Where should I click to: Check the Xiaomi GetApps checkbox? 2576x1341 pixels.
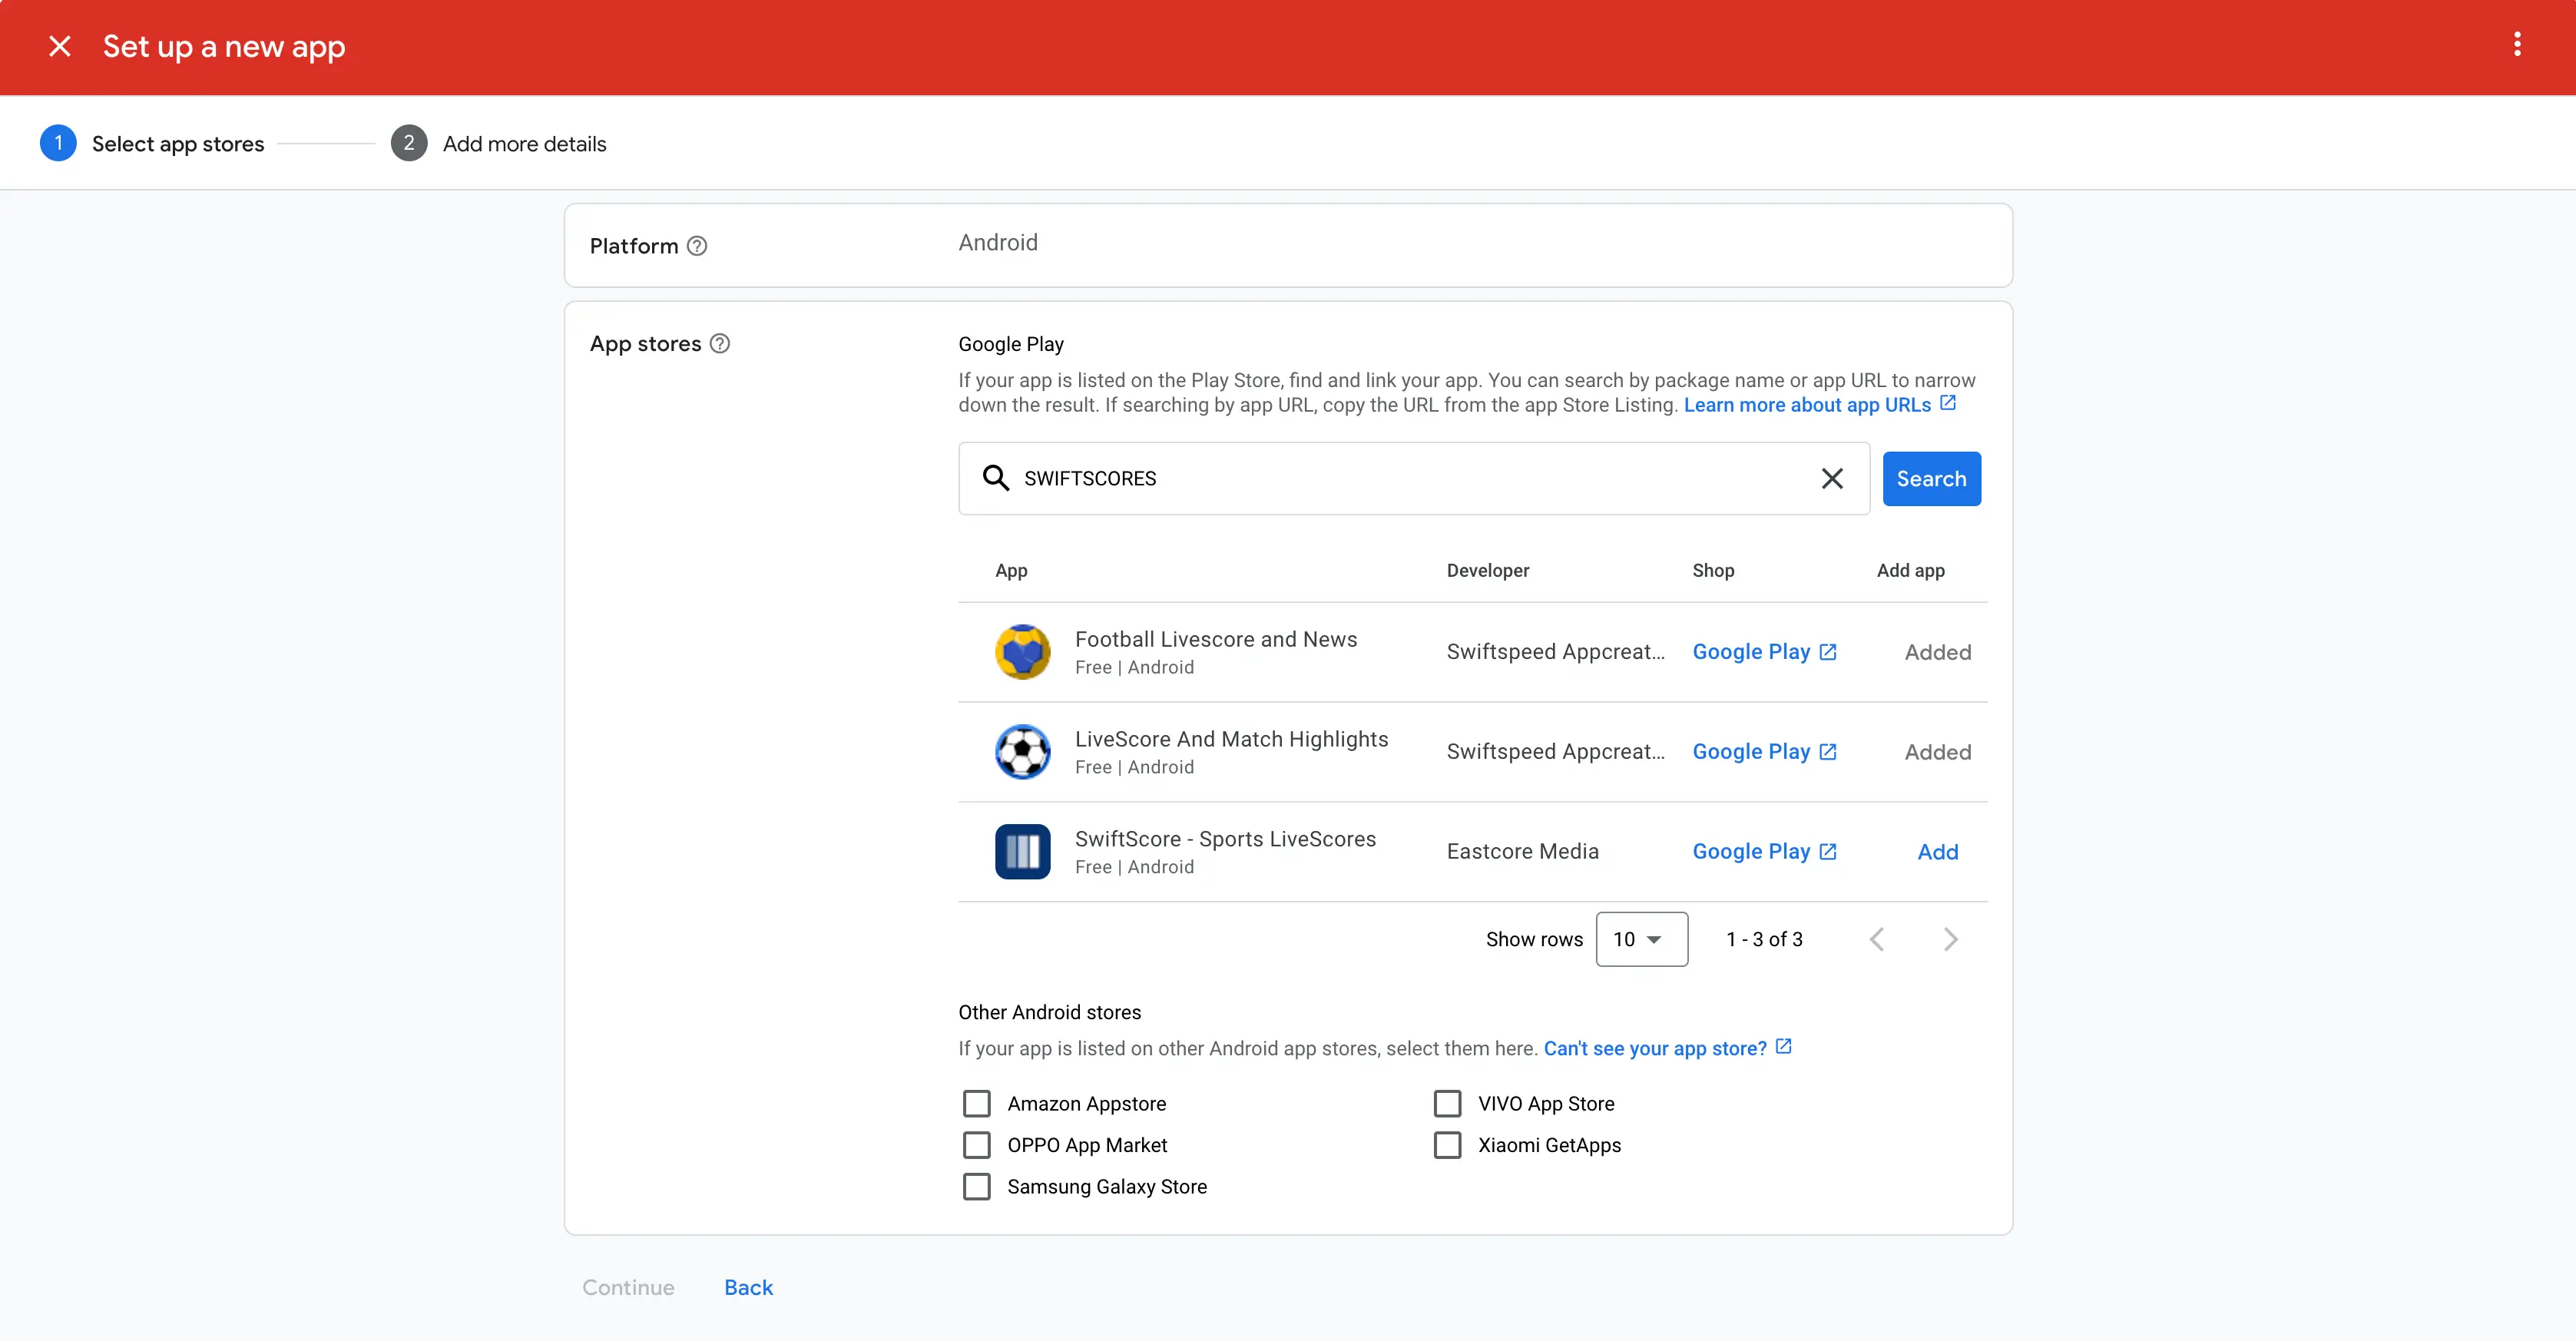click(x=1447, y=1145)
